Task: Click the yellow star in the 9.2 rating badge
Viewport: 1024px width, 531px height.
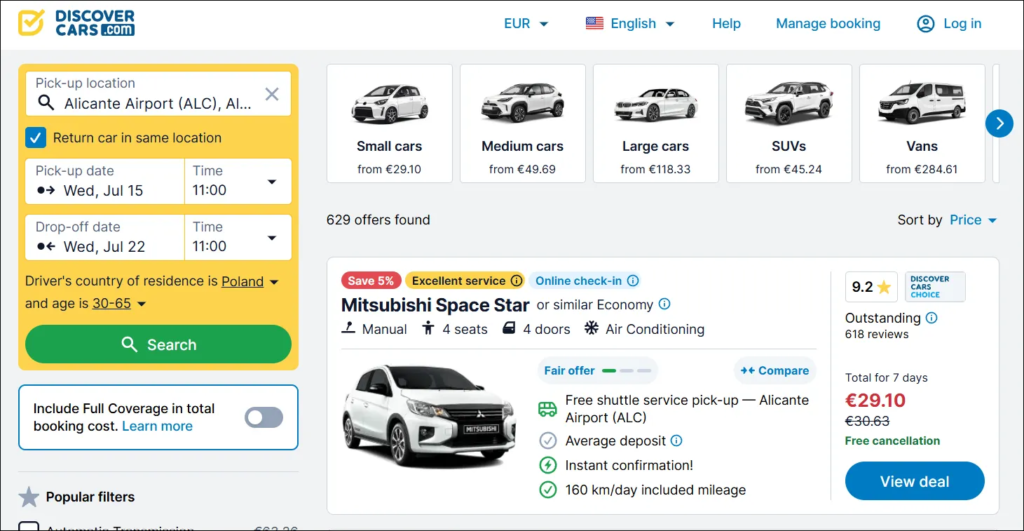Action: point(884,287)
